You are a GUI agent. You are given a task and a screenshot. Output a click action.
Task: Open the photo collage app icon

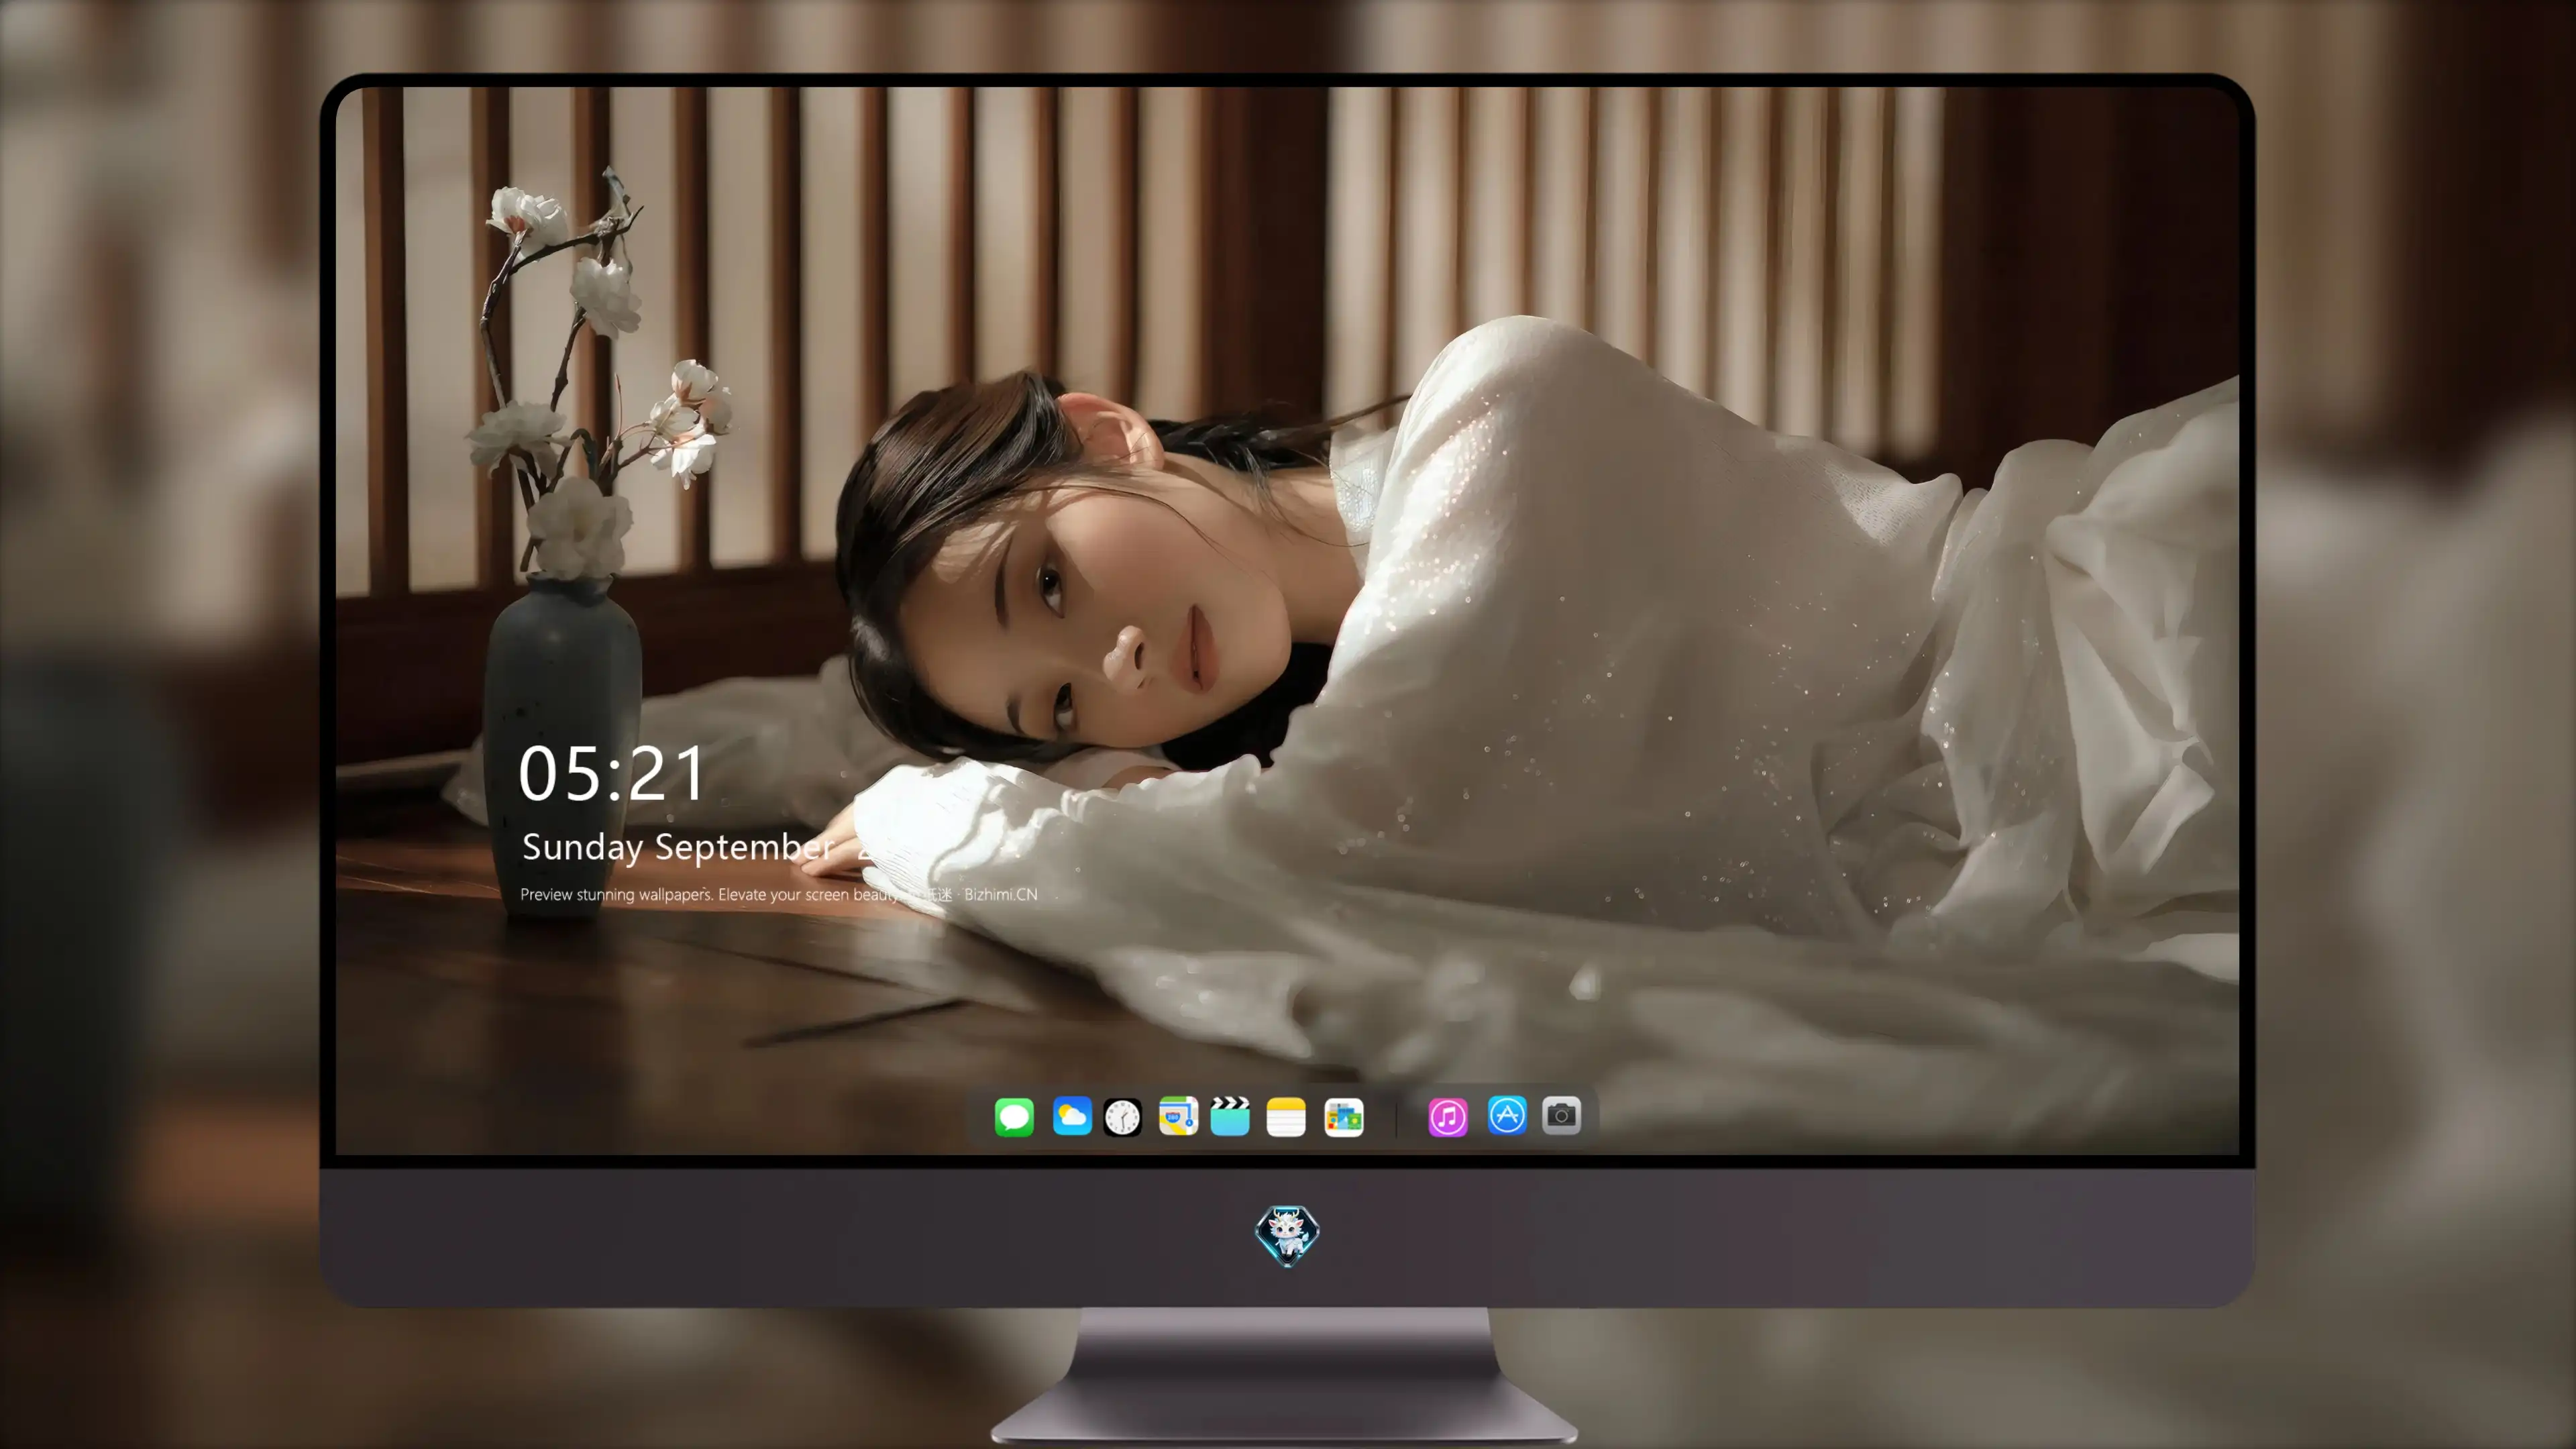coord(1344,1117)
